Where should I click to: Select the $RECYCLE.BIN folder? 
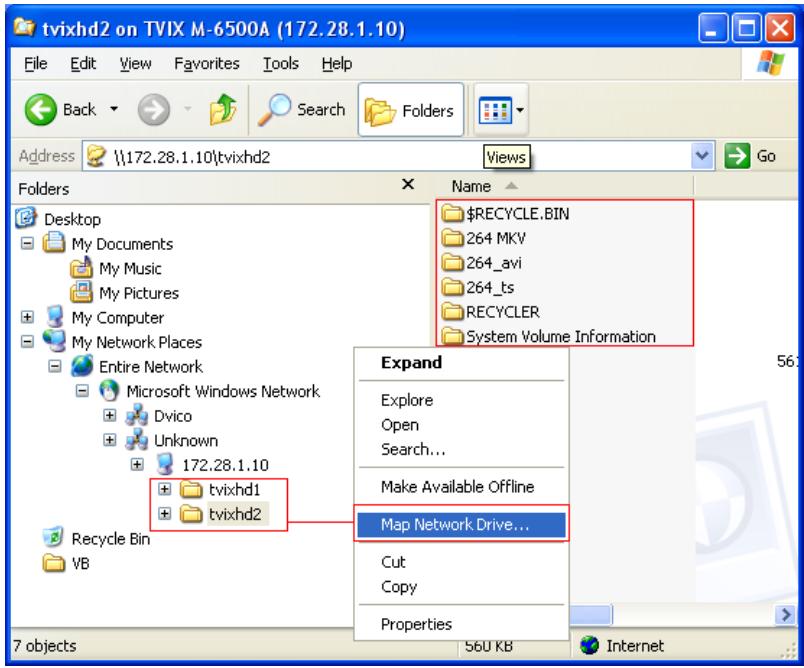tap(506, 213)
